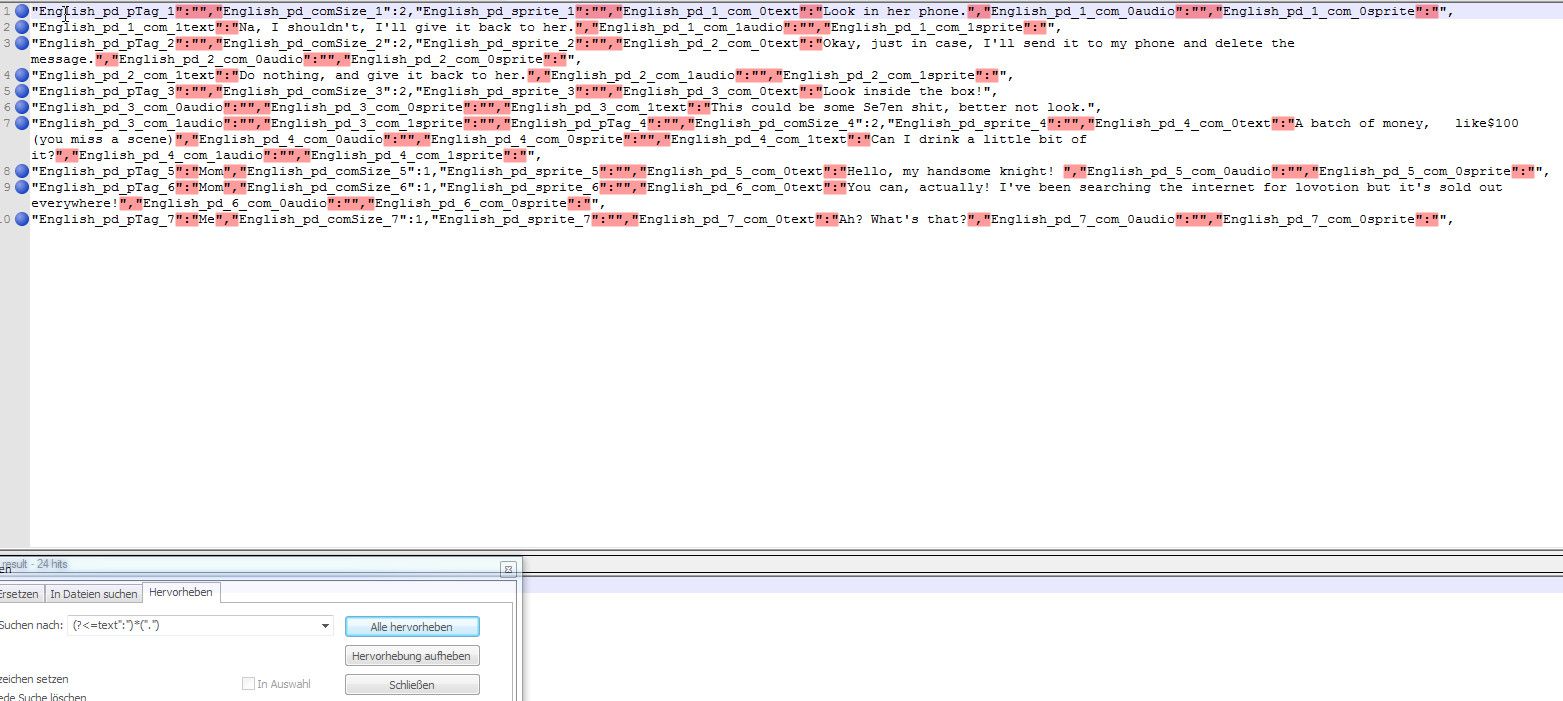The image size is (1563, 701).
Task: Click the 'result - 24 hits' panel title
Action: tap(35, 564)
